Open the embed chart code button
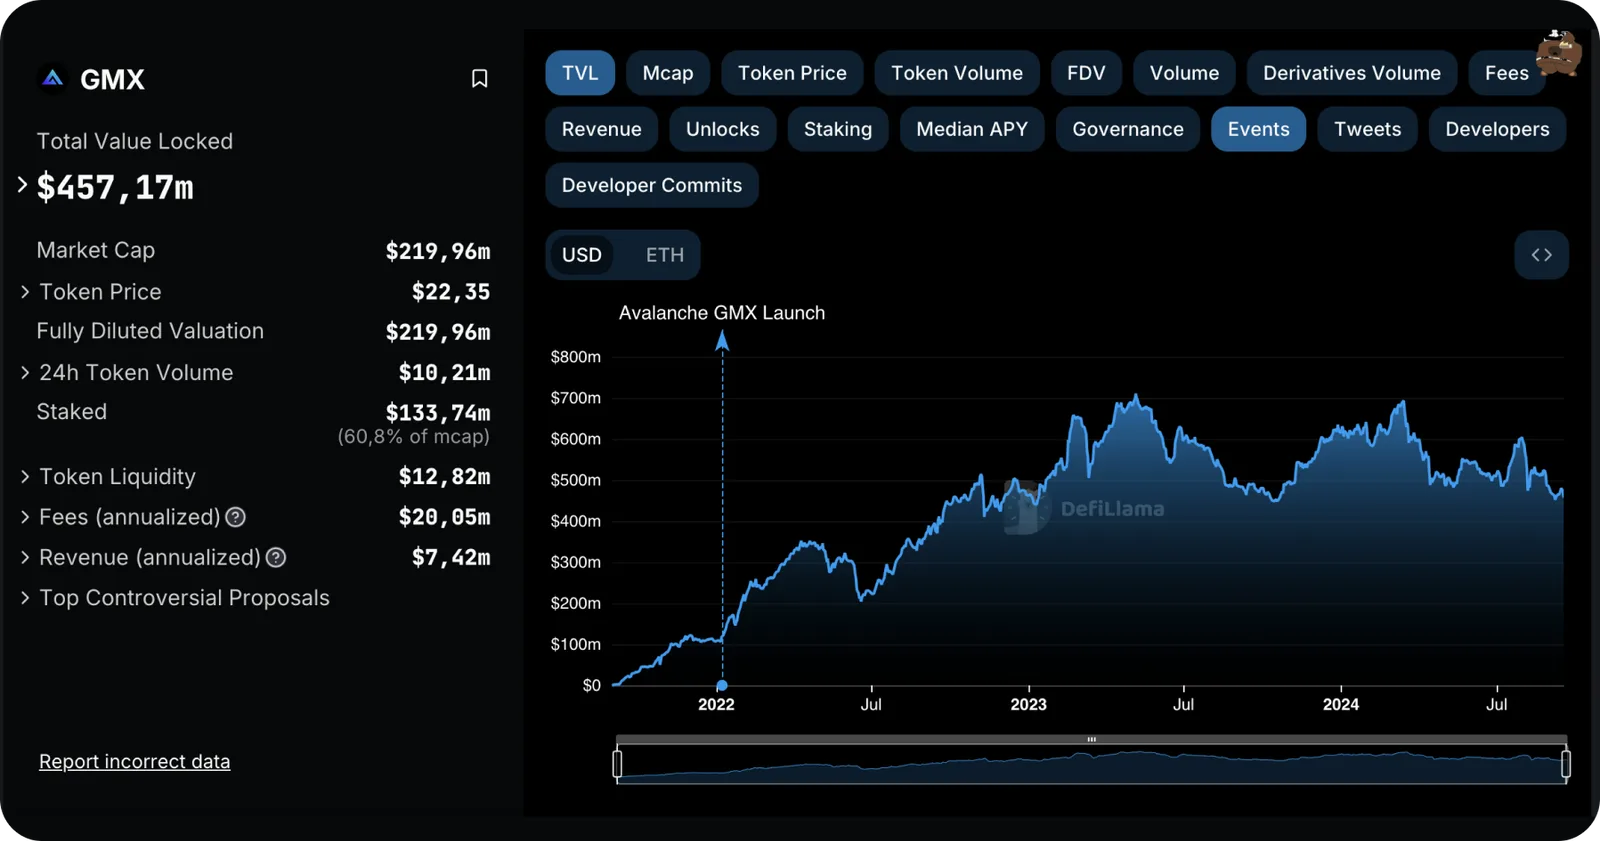This screenshot has height=841, width=1600. point(1541,255)
